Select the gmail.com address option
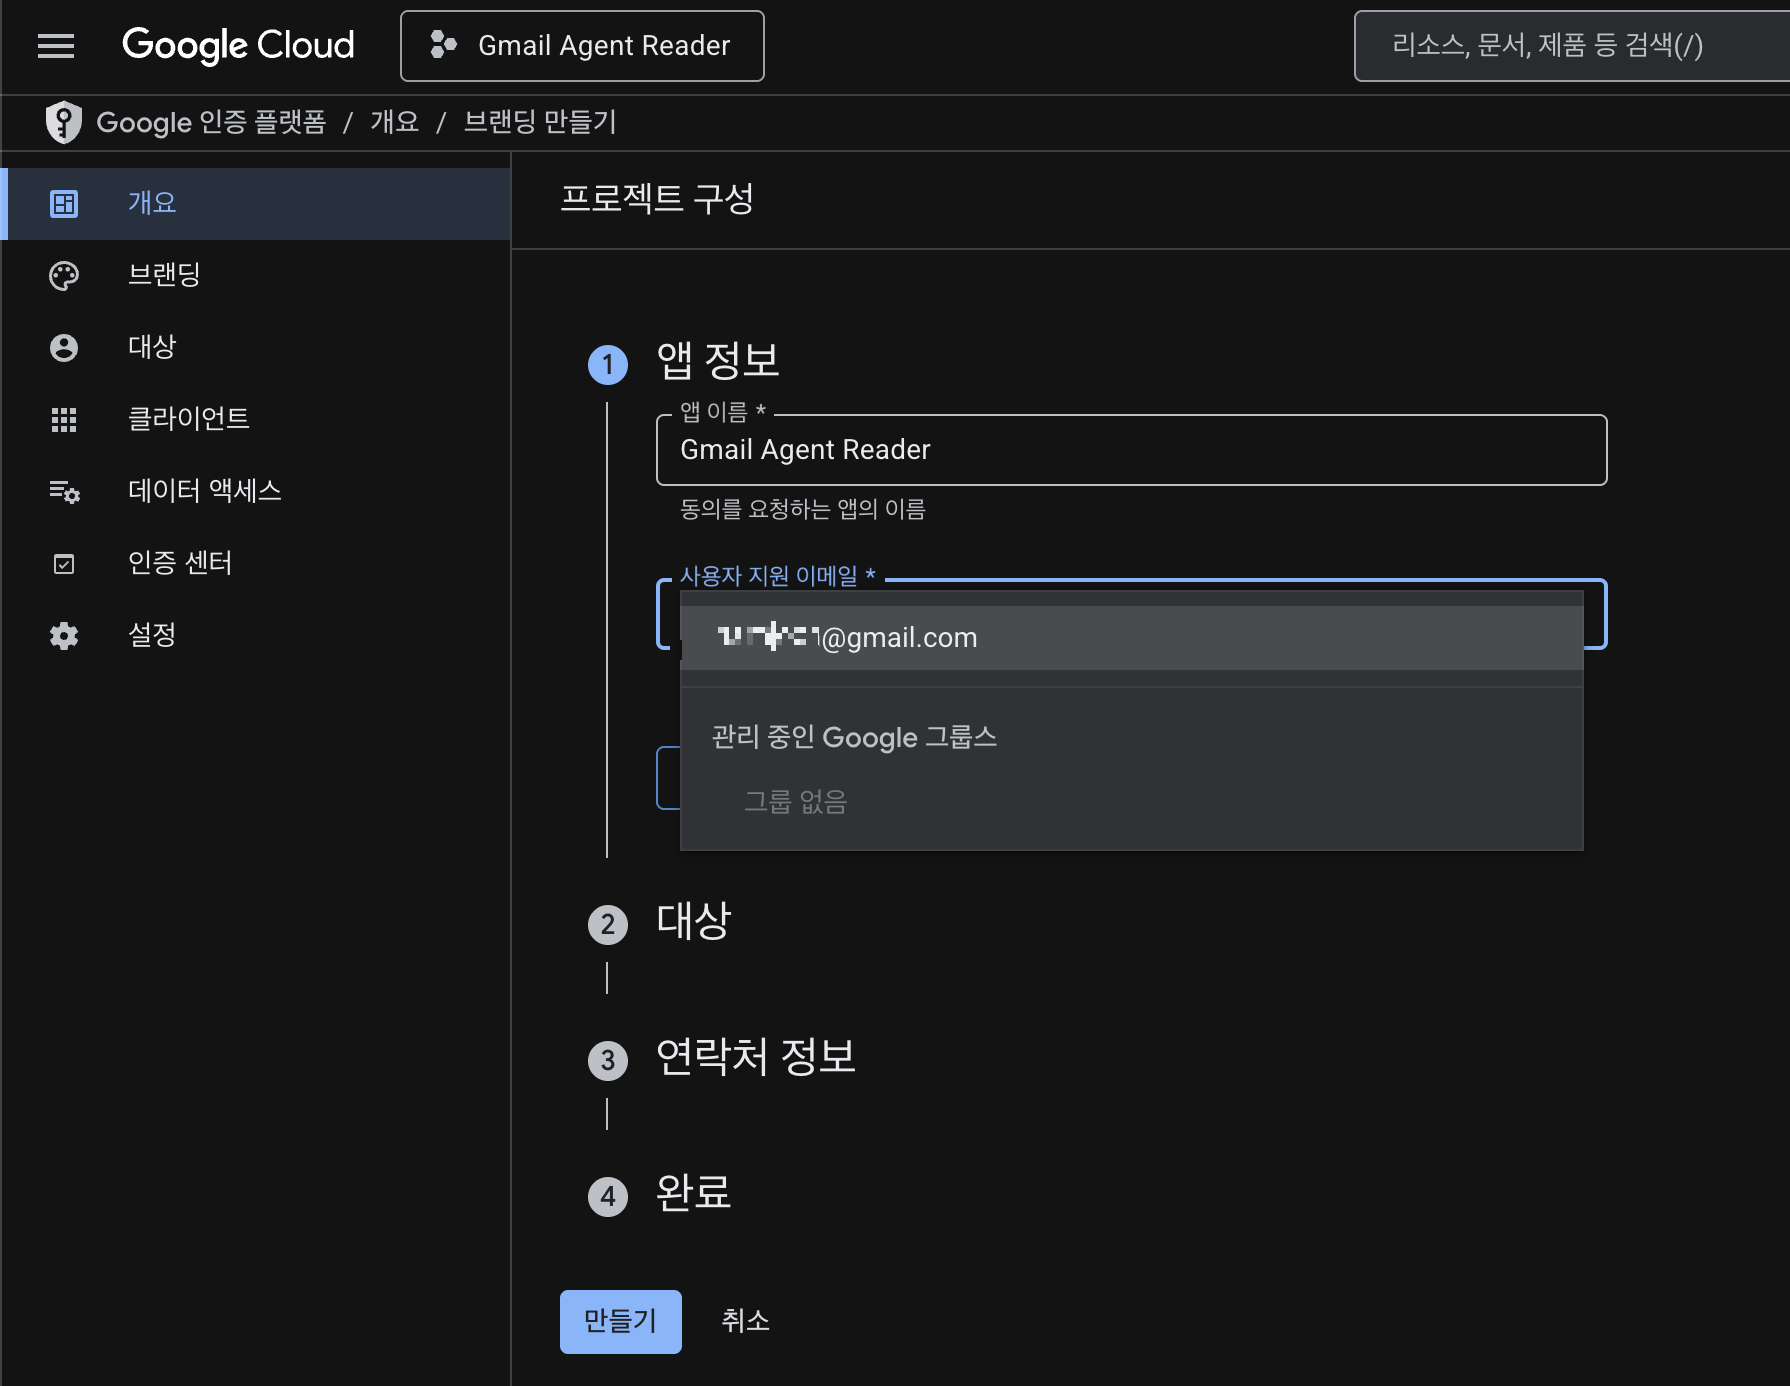 [1131, 638]
